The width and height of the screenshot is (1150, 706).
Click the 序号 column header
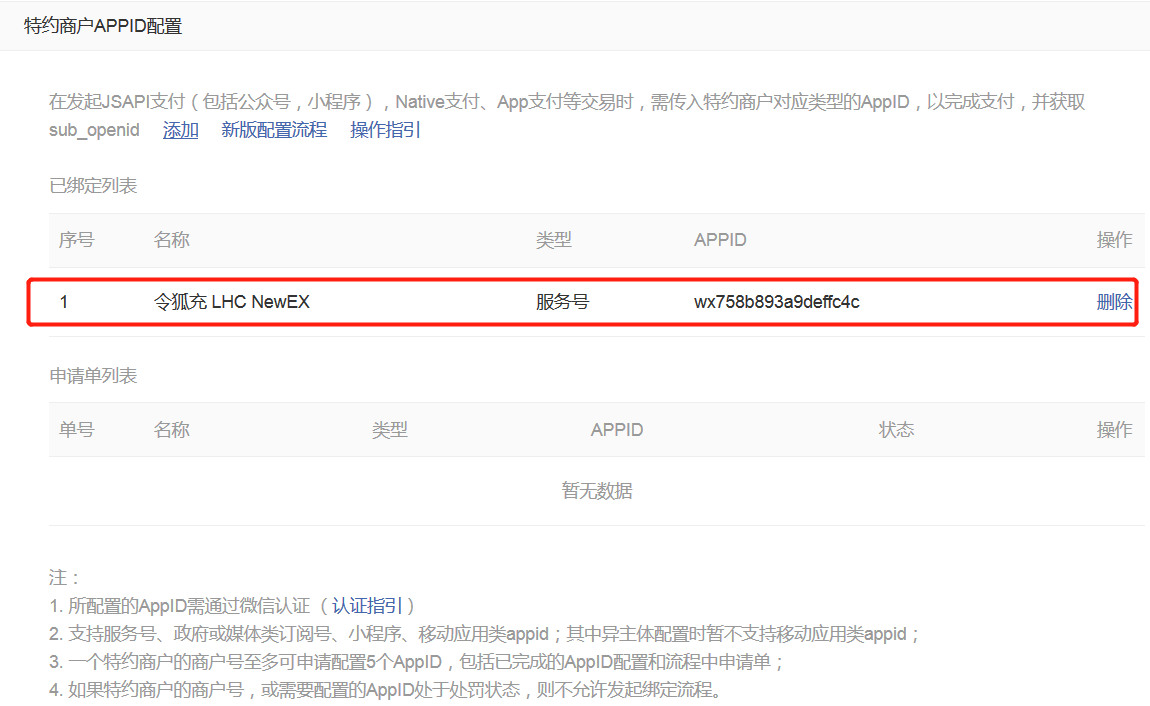click(x=76, y=240)
